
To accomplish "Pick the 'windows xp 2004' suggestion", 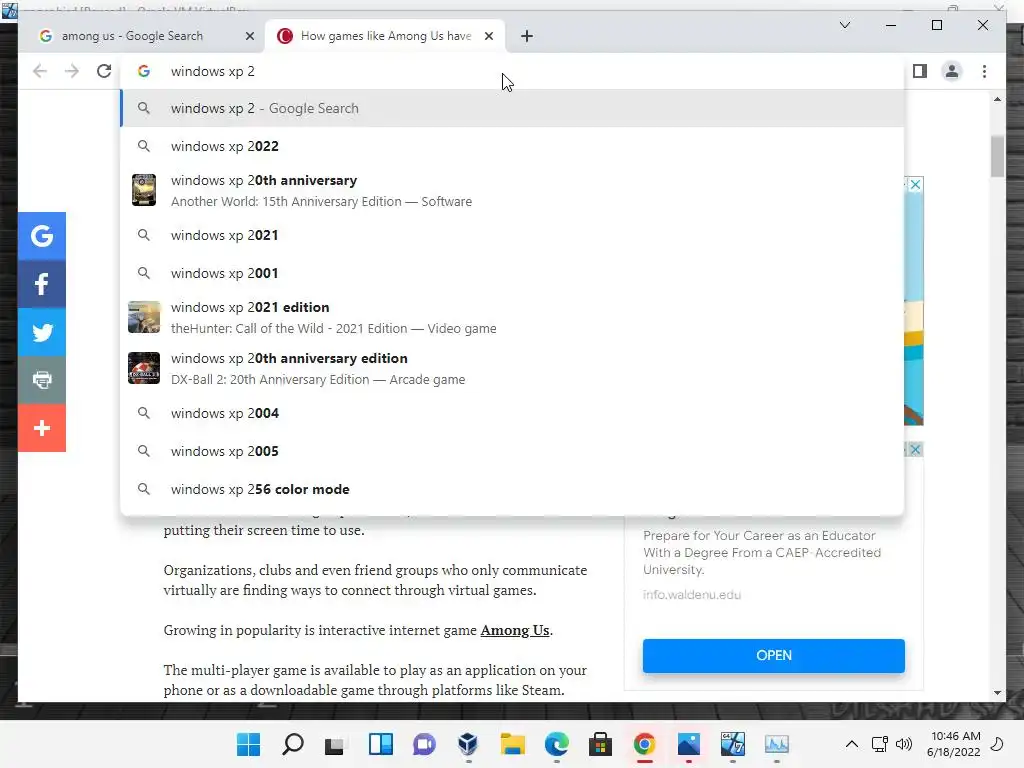I will tap(513, 413).
